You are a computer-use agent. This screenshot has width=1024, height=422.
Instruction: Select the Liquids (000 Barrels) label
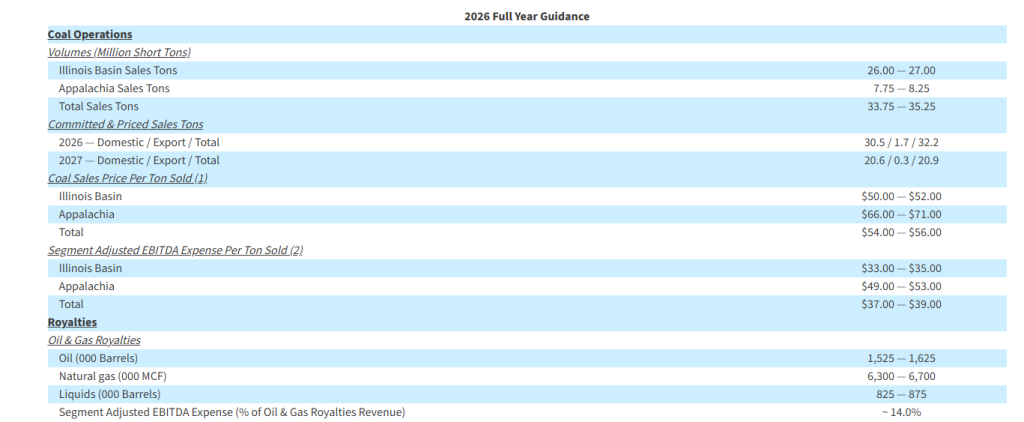(x=106, y=394)
